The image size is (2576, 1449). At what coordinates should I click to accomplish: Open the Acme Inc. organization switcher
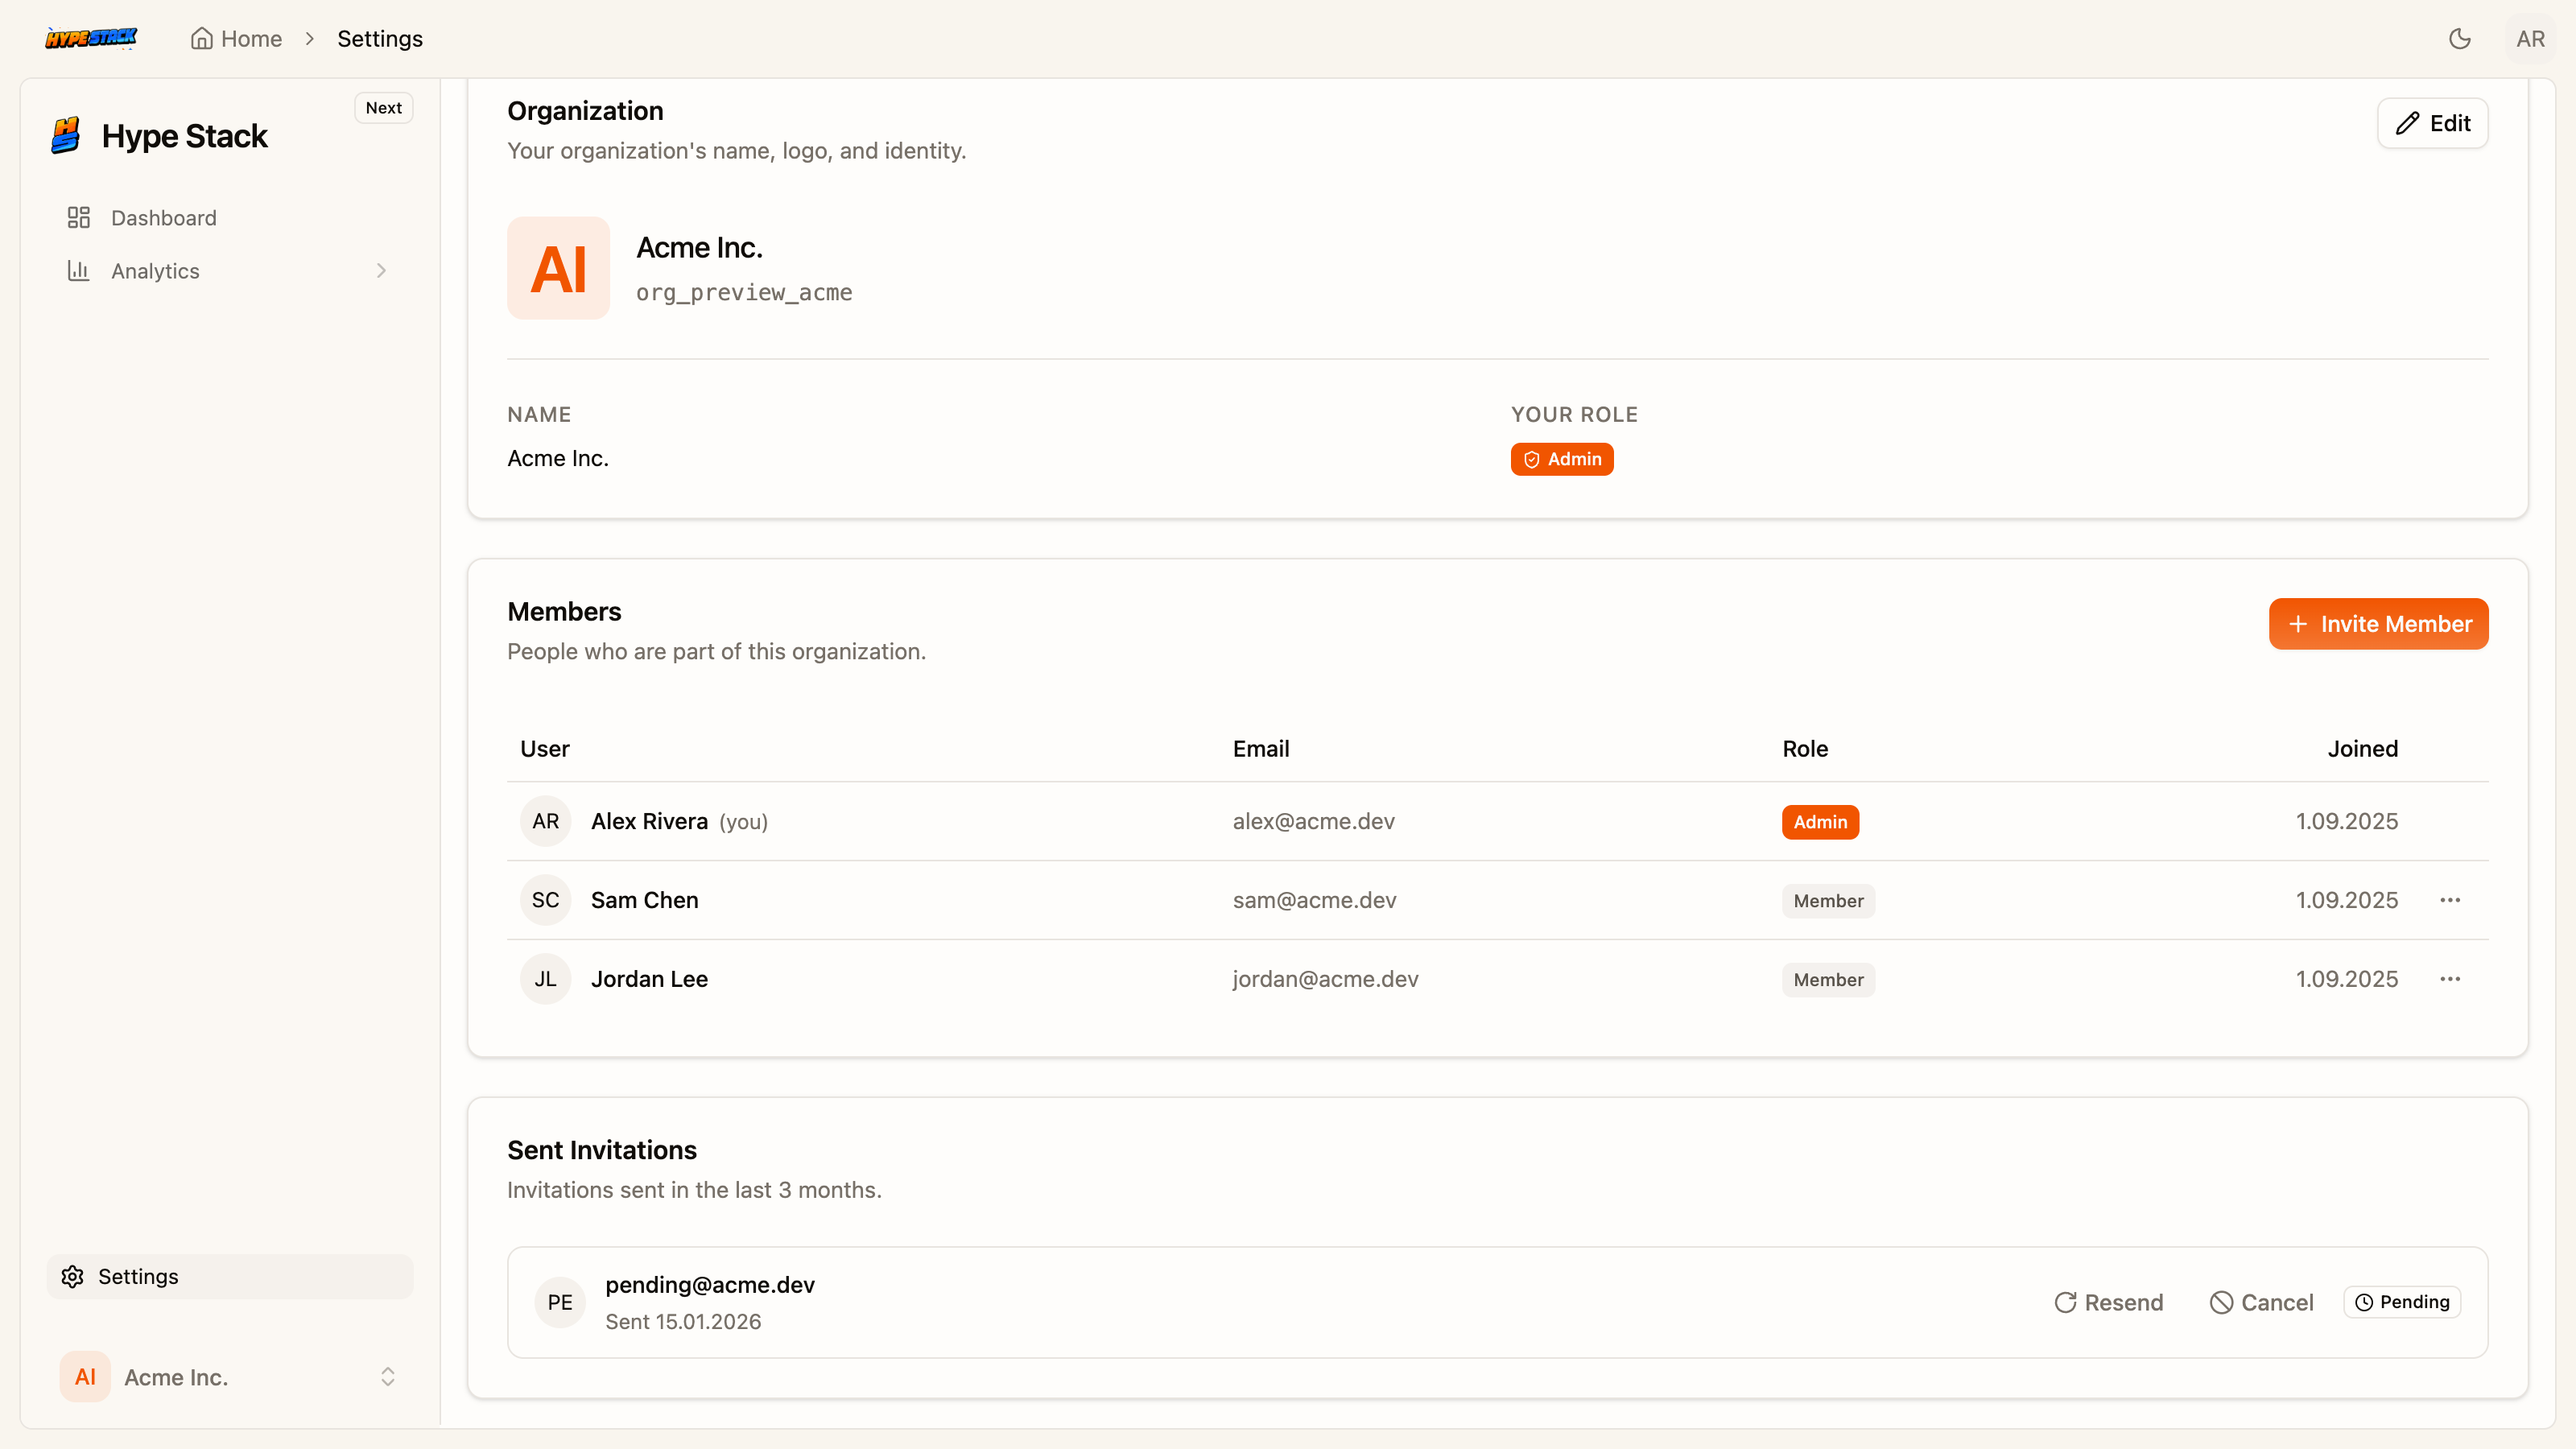230,1376
